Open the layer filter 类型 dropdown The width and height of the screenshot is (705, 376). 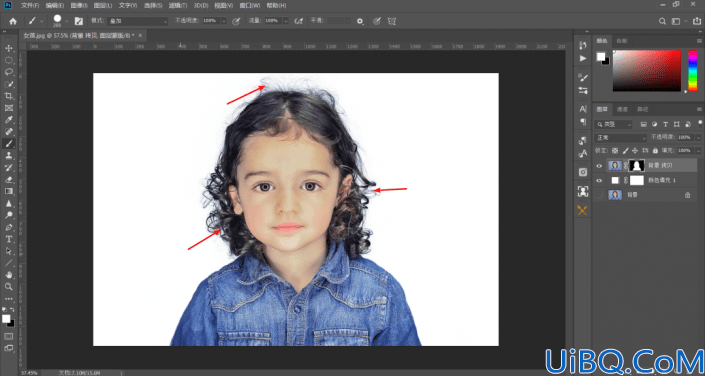tap(613, 124)
